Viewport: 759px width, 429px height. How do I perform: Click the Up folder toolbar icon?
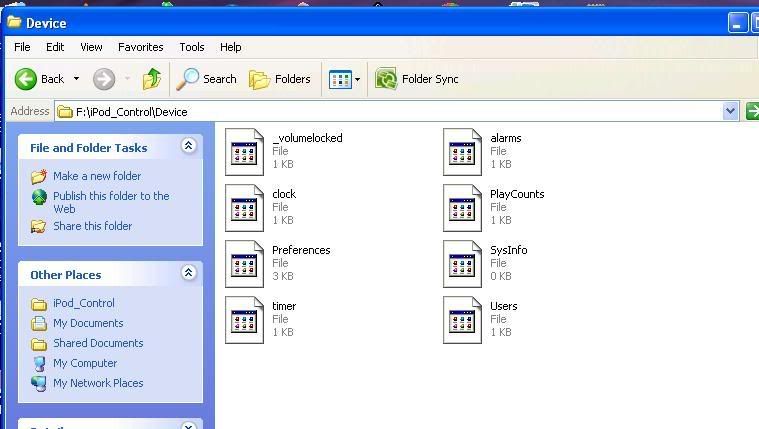[x=152, y=79]
